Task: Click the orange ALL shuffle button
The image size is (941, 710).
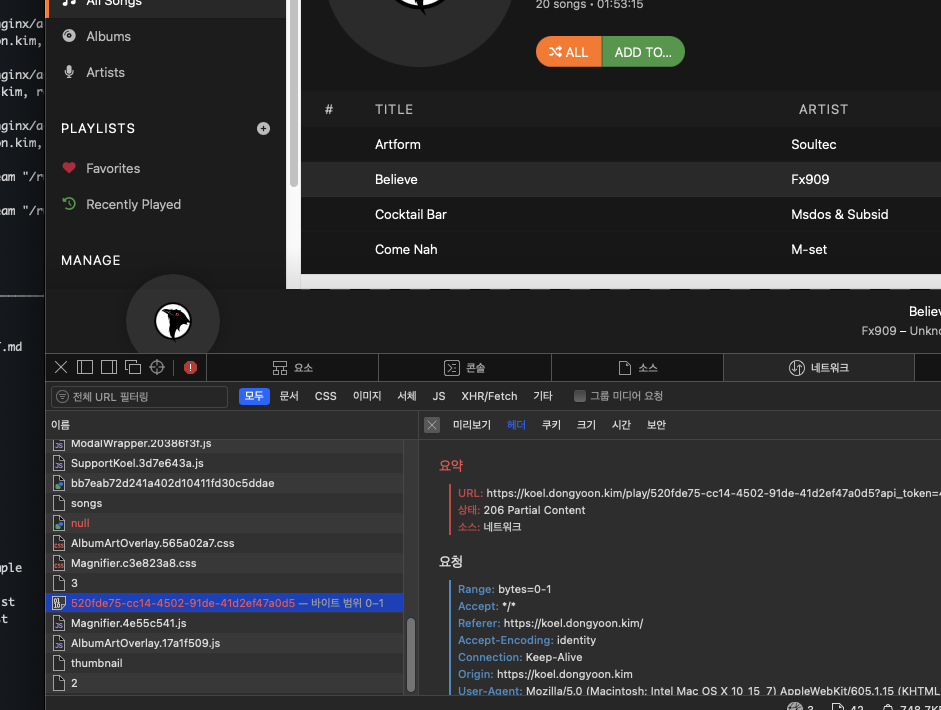Action: coord(568,51)
